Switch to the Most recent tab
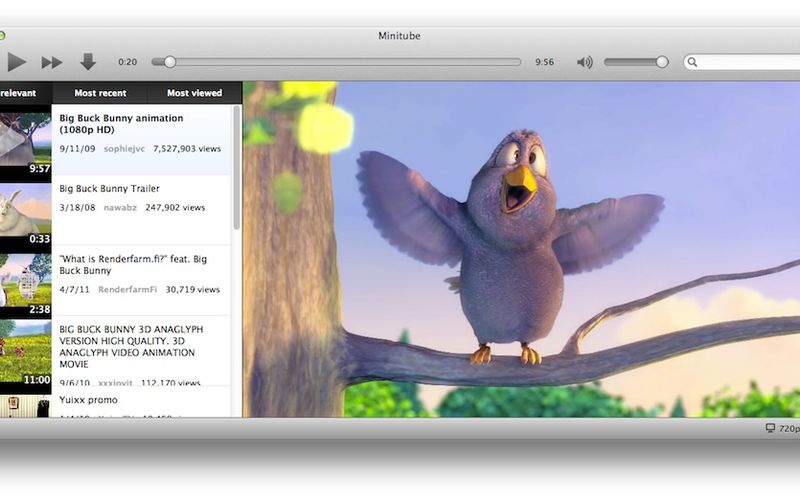Screen dimensions: 800x500 (x=100, y=93)
